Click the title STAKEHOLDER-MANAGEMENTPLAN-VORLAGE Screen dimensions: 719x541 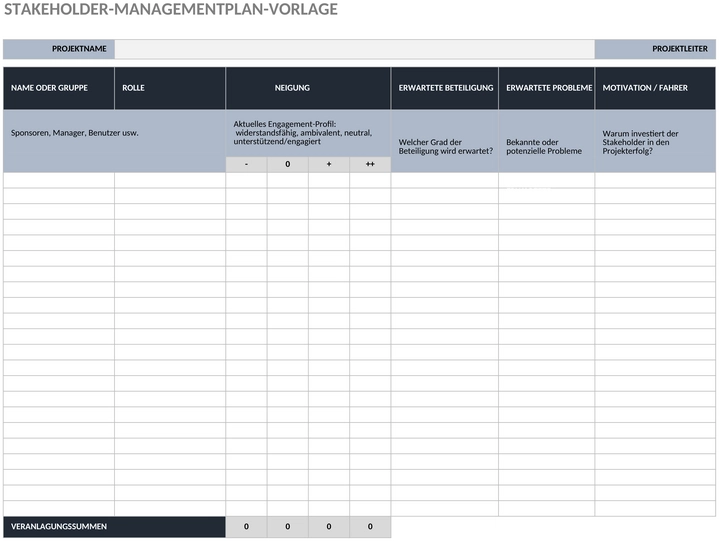click(x=171, y=9)
